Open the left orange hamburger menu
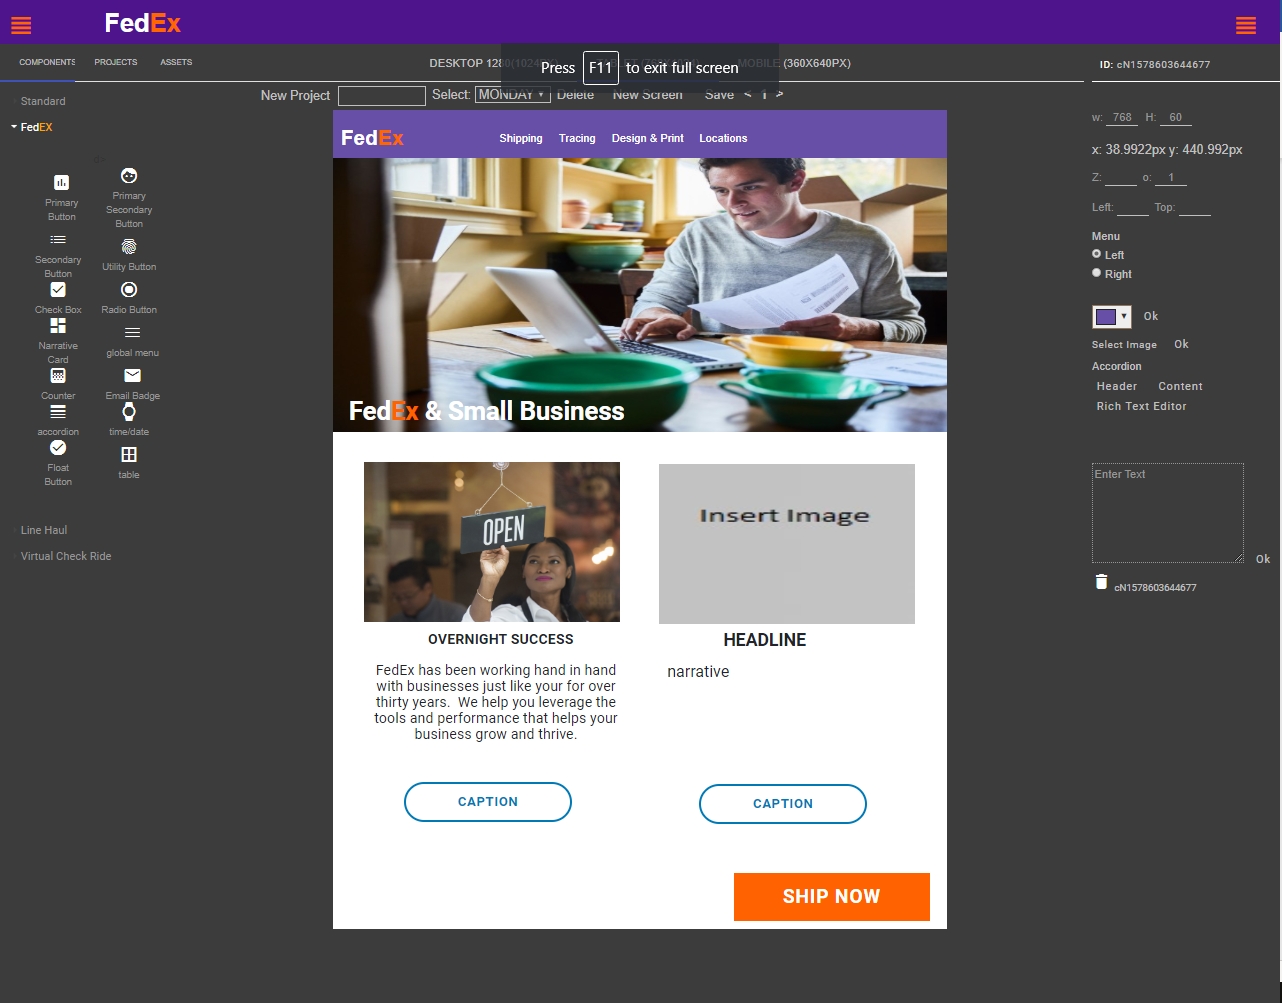Image resolution: width=1282 pixels, height=1003 pixels. pos(21,25)
